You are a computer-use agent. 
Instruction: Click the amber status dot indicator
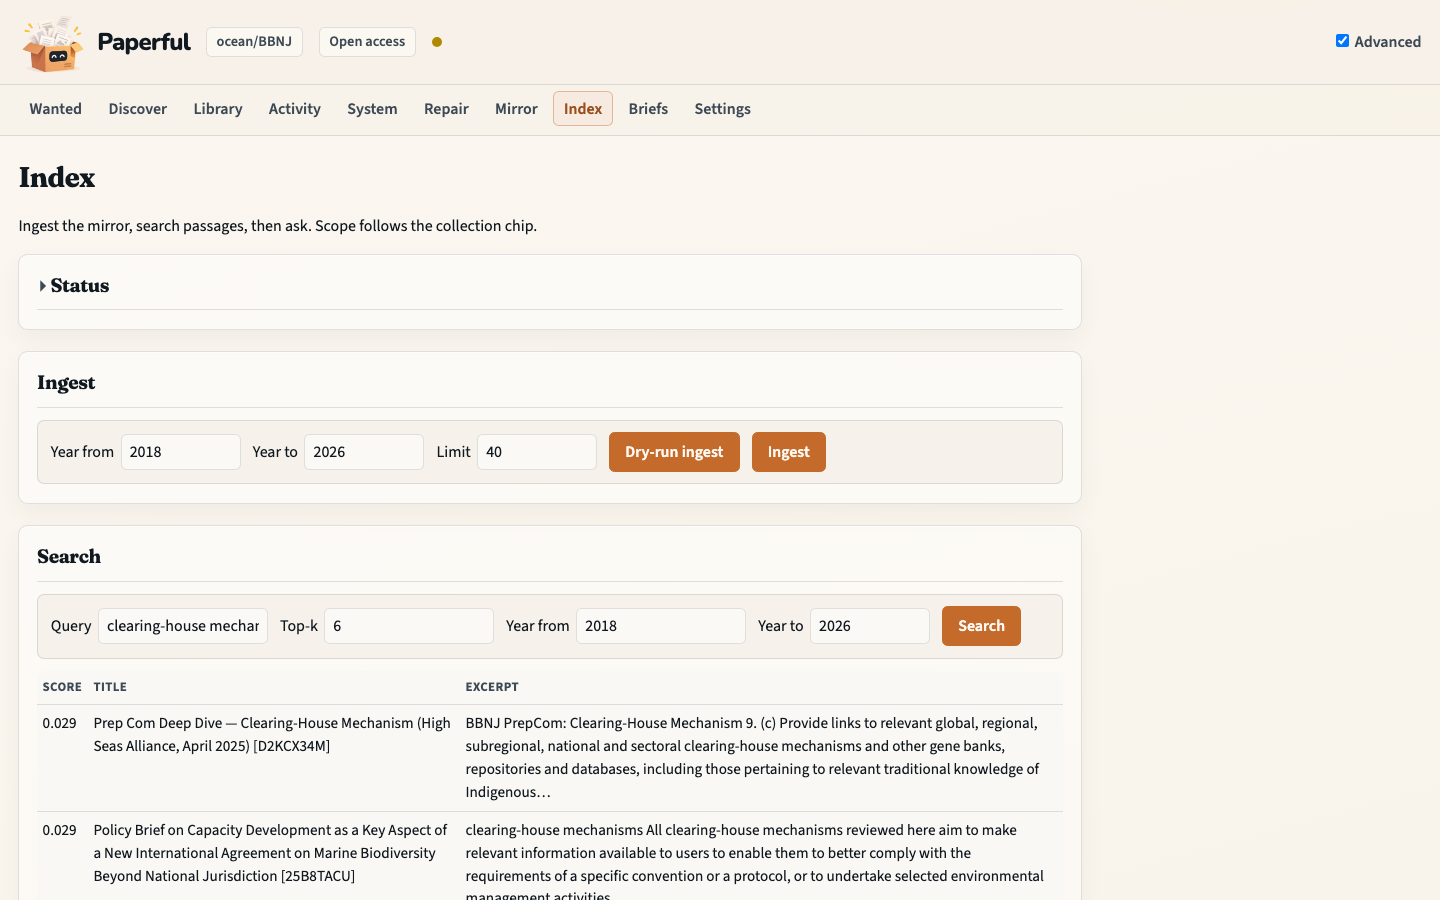(x=437, y=42)
